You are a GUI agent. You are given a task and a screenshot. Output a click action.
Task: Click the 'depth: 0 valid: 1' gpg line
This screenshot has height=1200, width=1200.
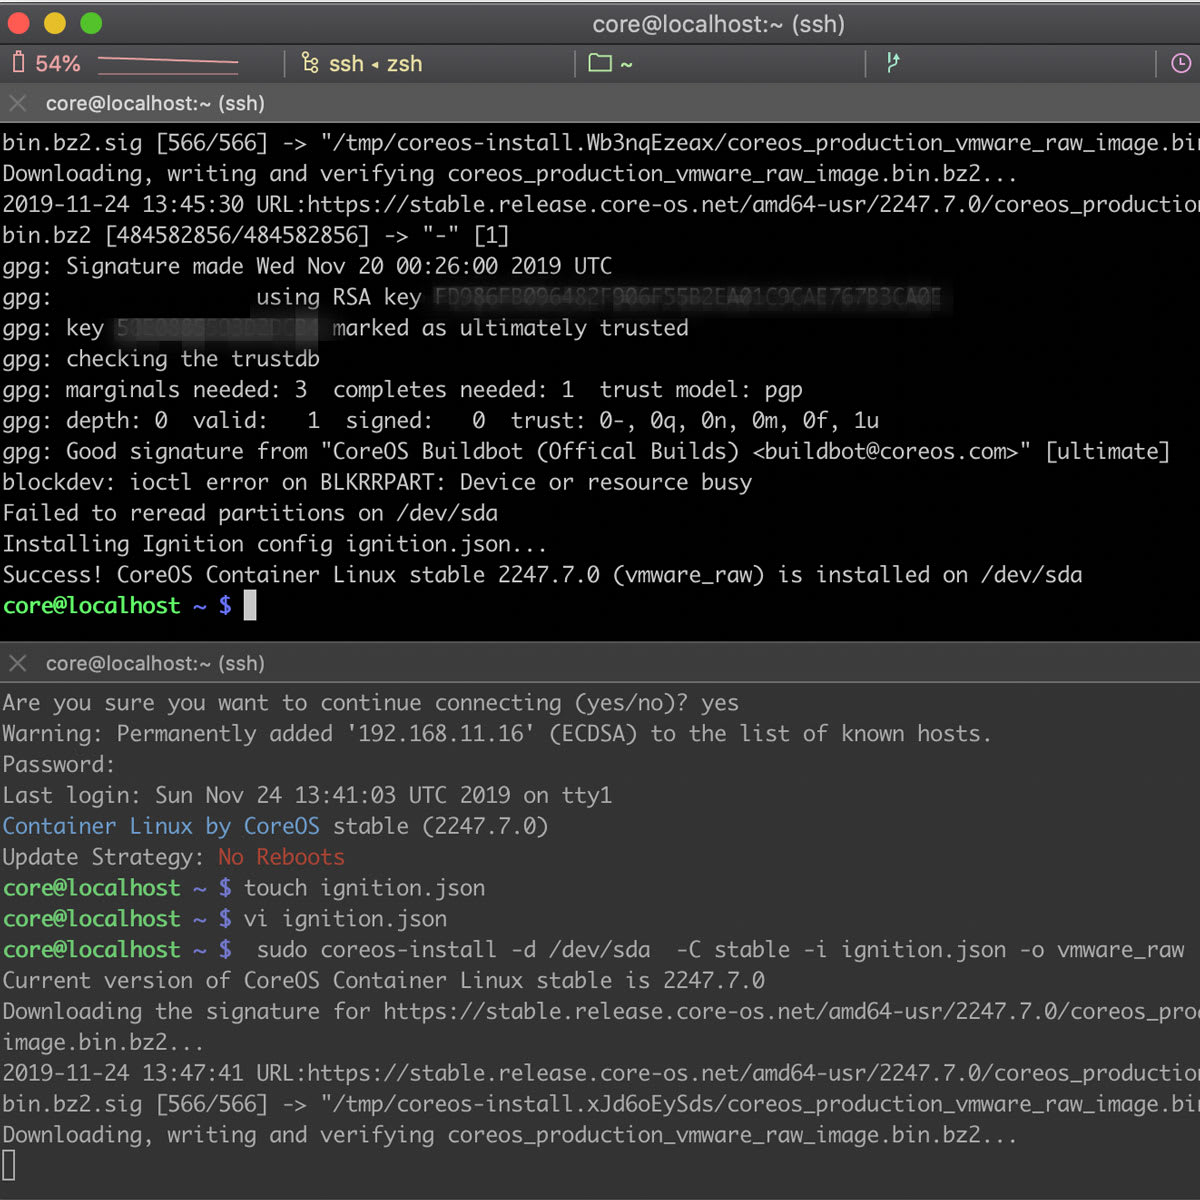(x=440, y=420)
